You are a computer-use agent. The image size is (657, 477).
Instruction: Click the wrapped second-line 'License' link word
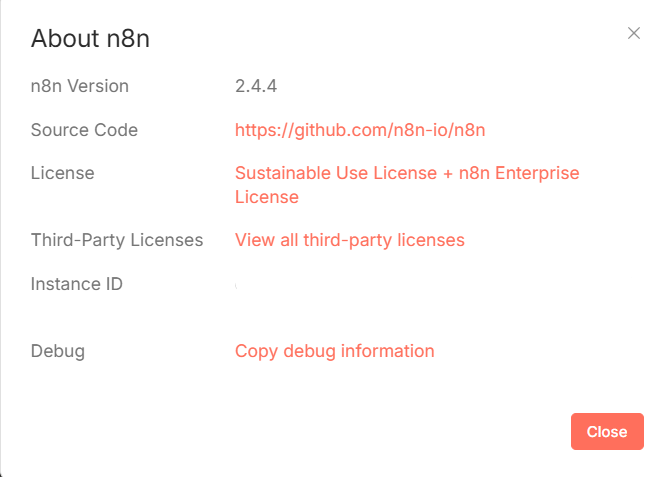(266, 197)
